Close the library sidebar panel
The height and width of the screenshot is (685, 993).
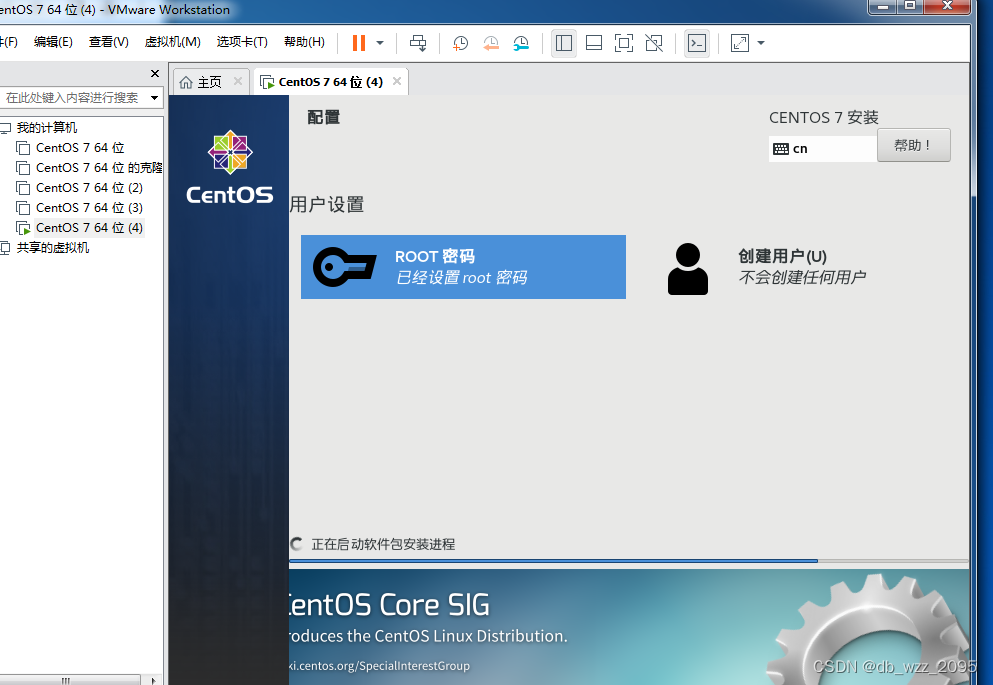coord(155,73)
